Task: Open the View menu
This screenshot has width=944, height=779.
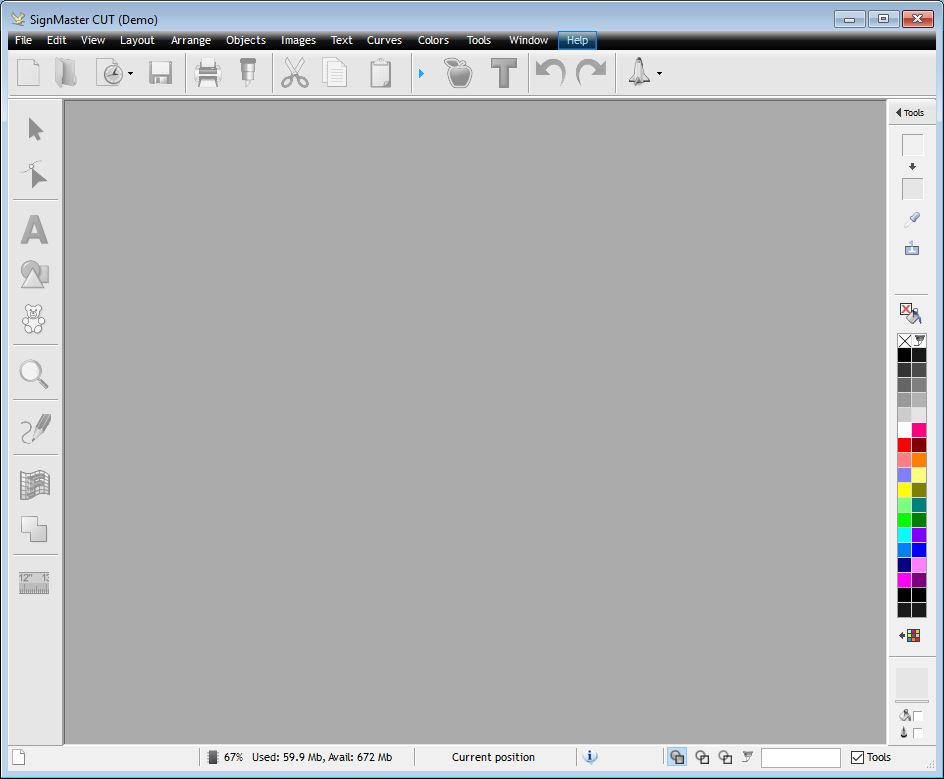Action: pos(93,40)
